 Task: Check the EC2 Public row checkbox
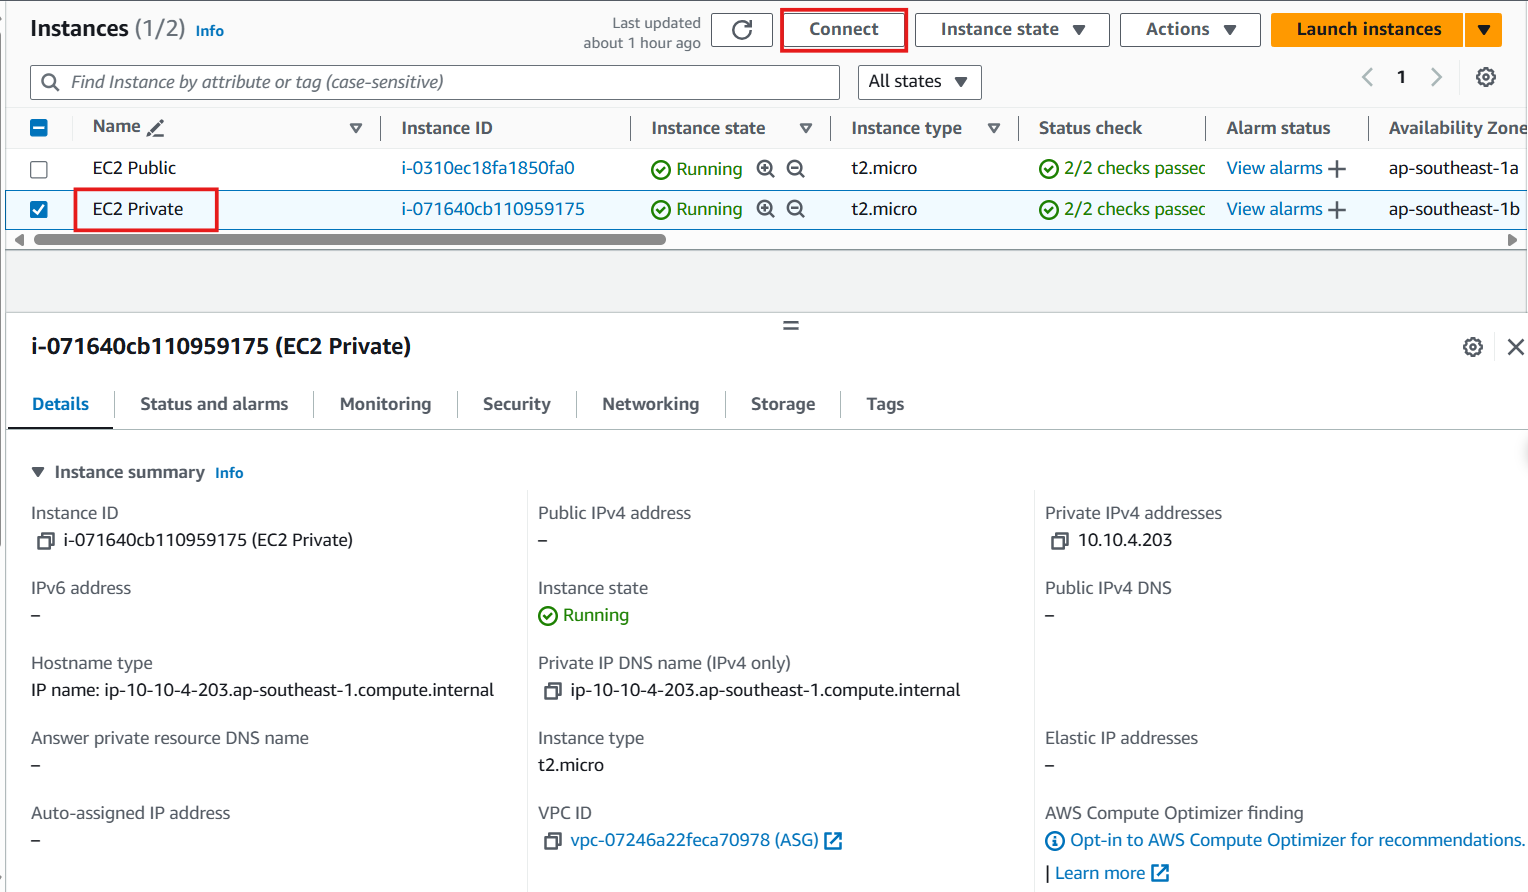39,169
